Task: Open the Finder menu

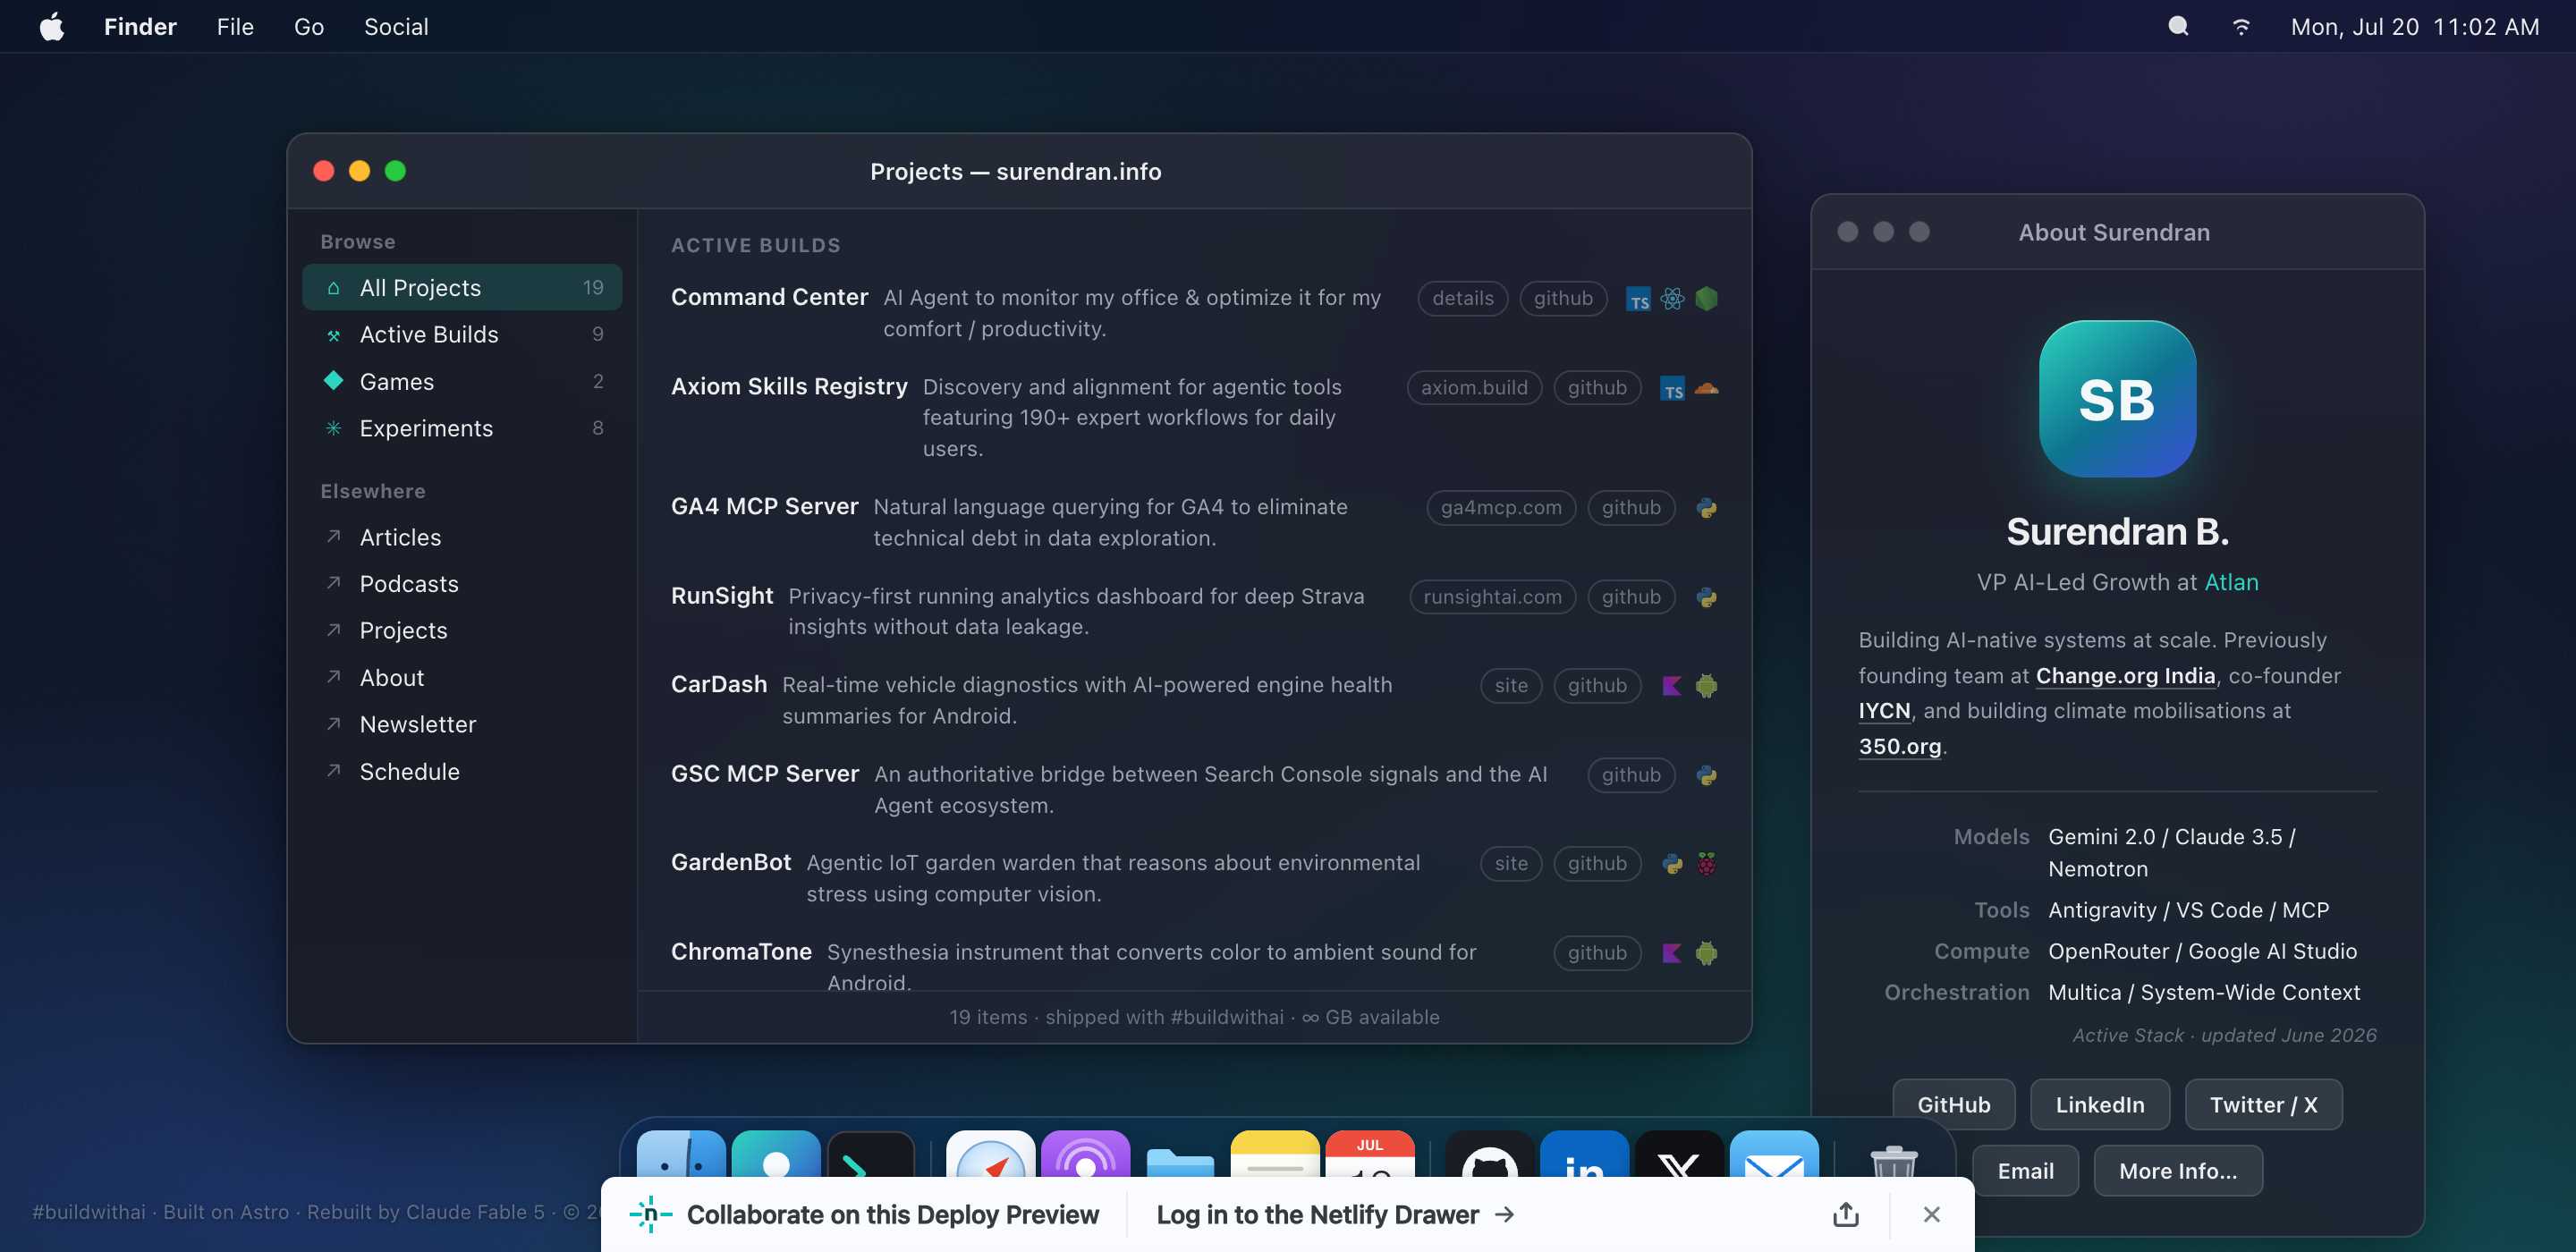Action: pos(140,27)
